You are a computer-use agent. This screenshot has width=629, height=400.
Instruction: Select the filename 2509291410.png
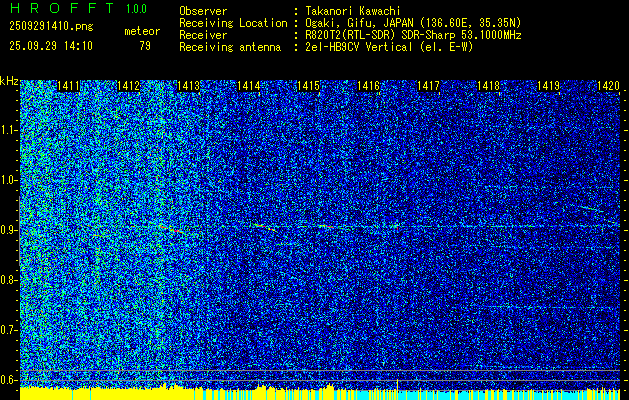51,26
